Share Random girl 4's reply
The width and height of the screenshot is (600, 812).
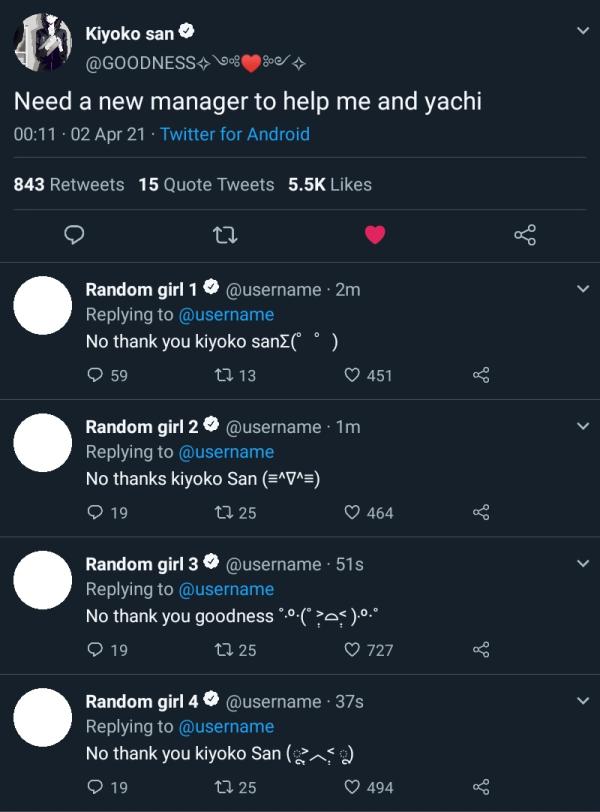click(x=481, y=787)
